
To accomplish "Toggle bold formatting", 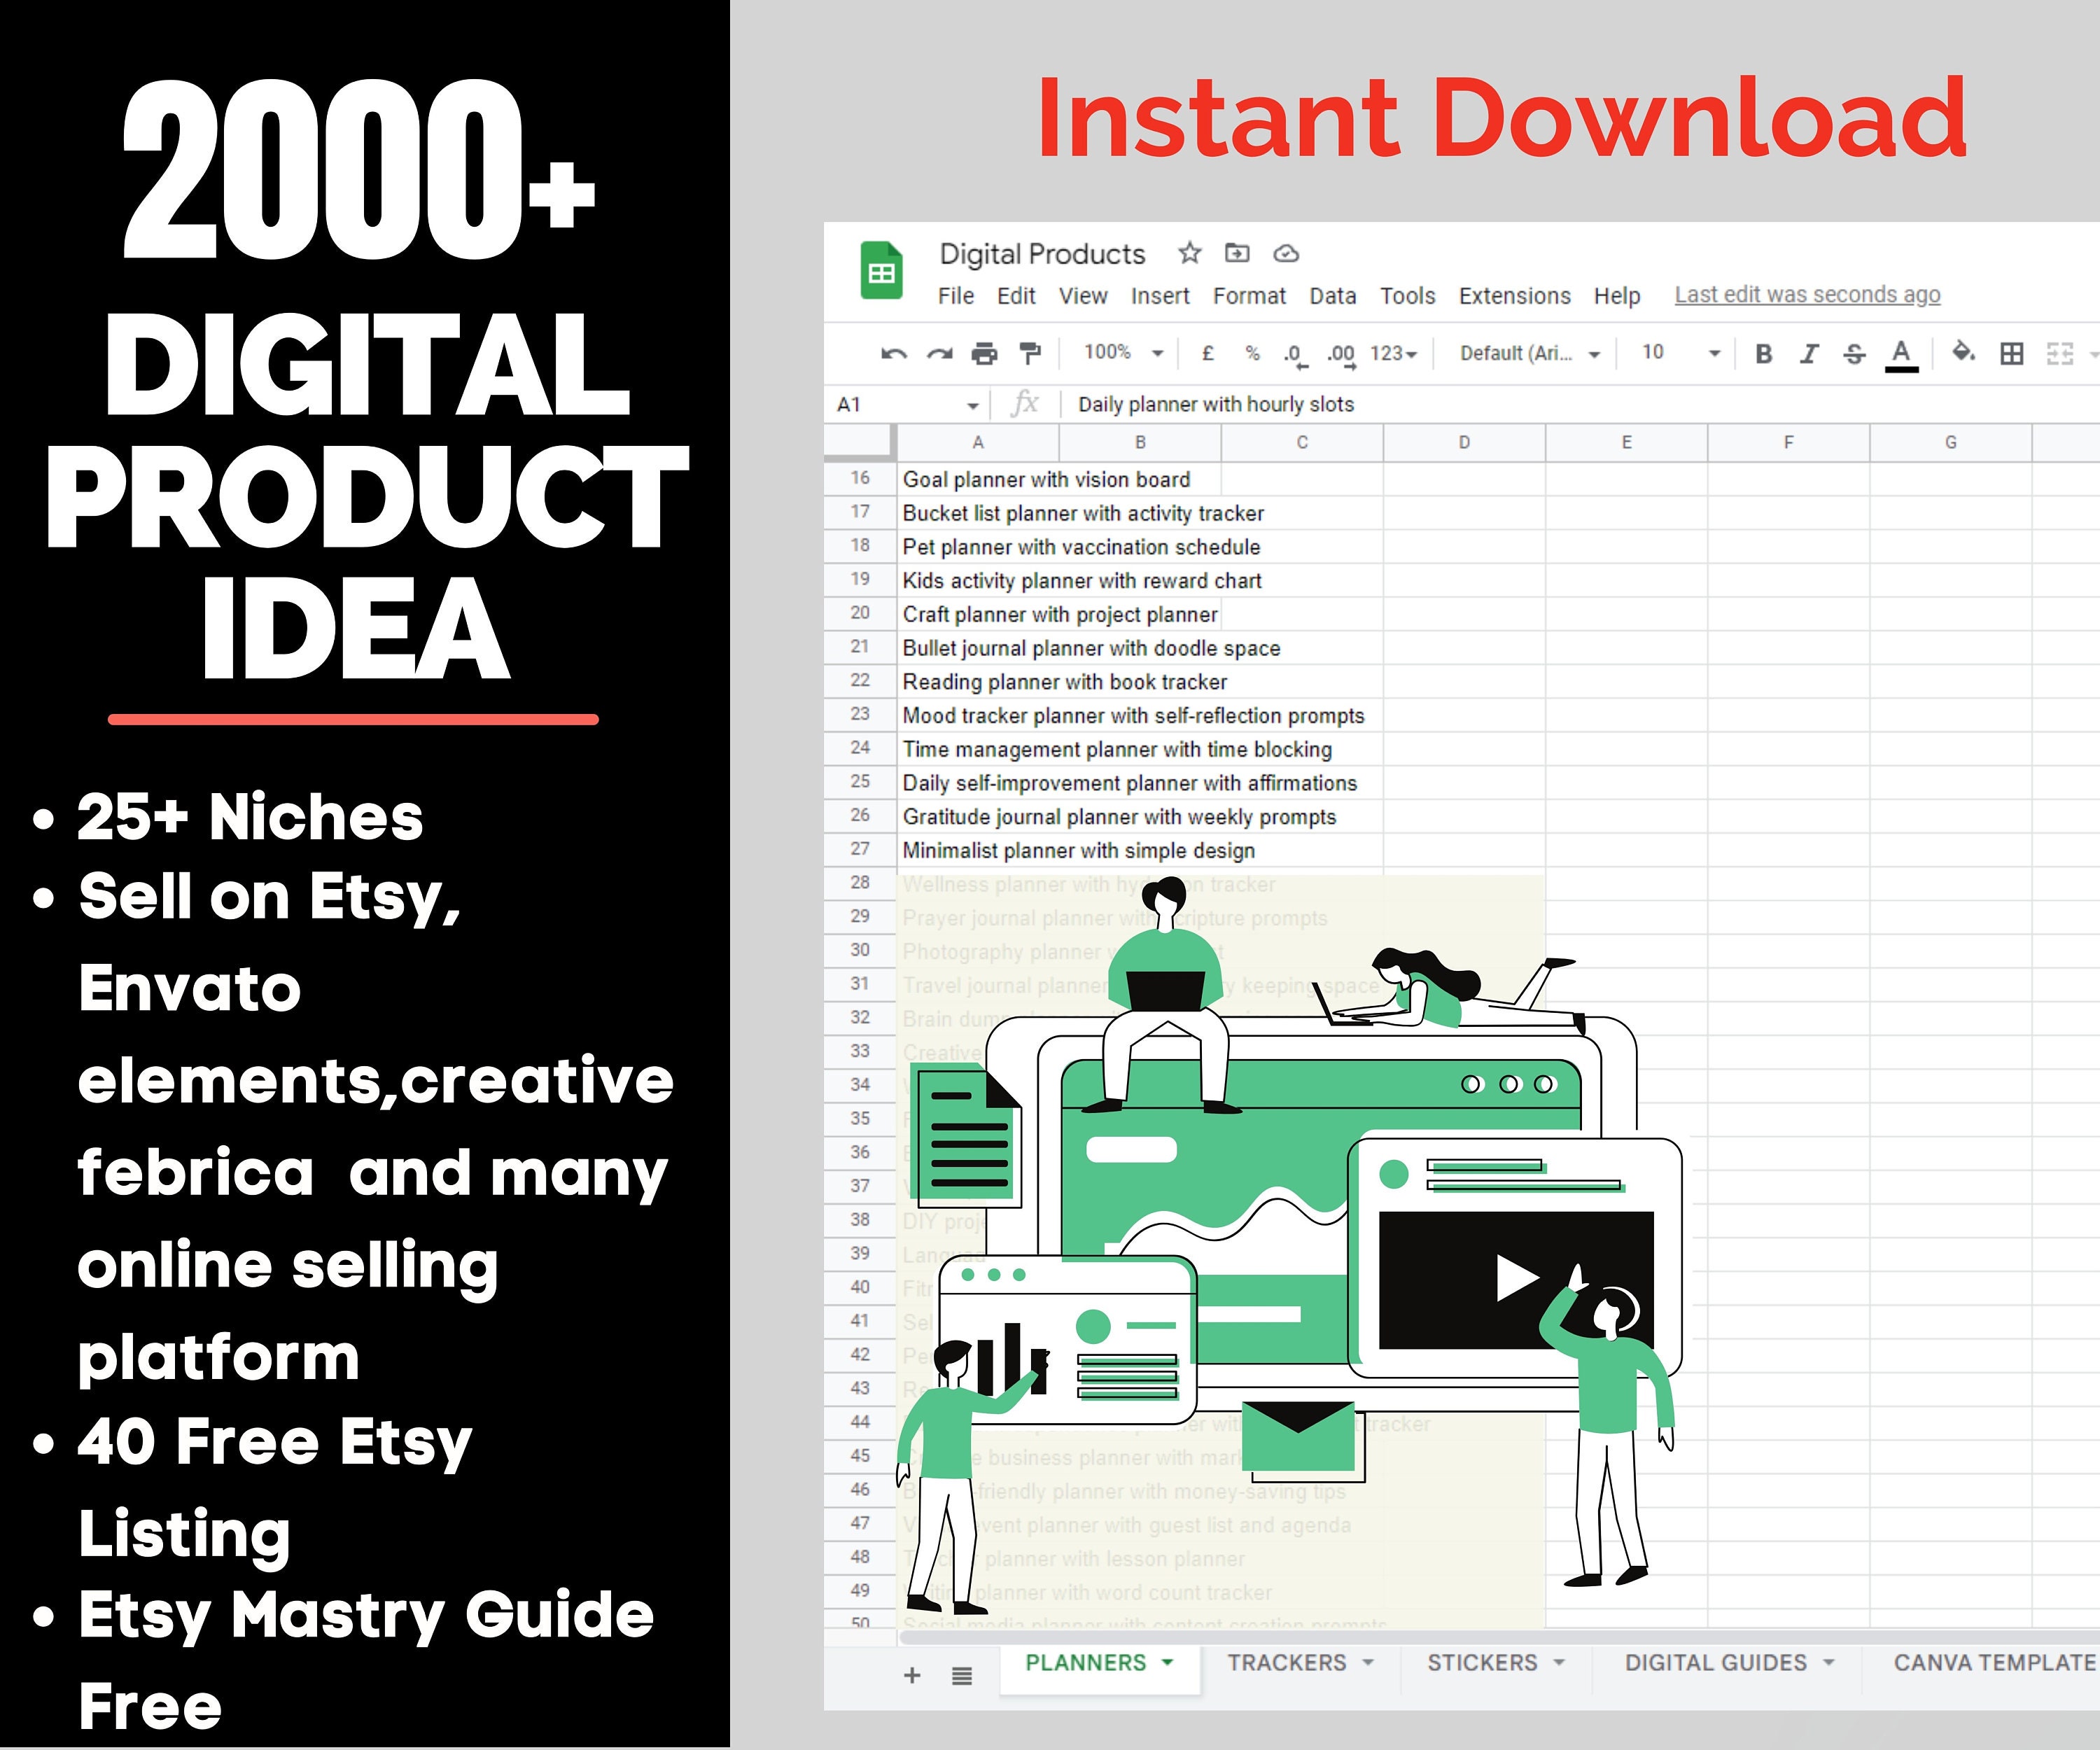I will point(1763,352).
